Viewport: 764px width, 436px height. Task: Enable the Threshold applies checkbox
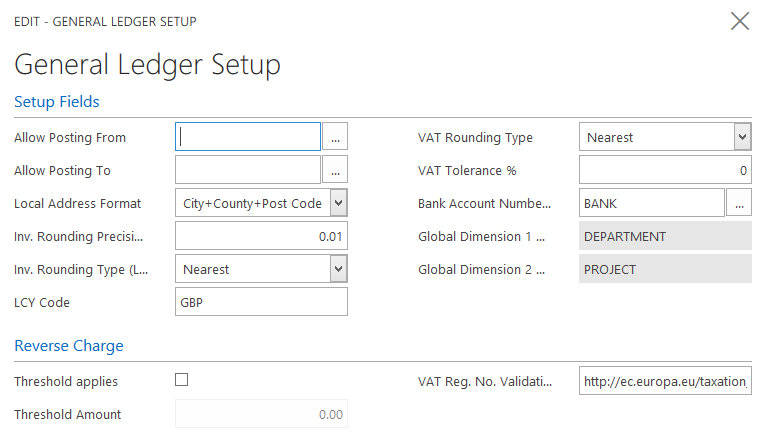(x=182, y=380)
